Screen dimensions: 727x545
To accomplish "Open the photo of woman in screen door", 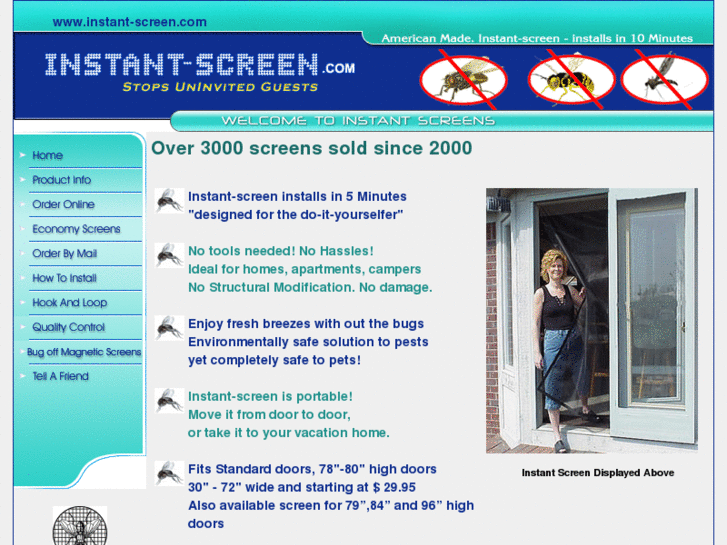I will (x=592, y=321).
